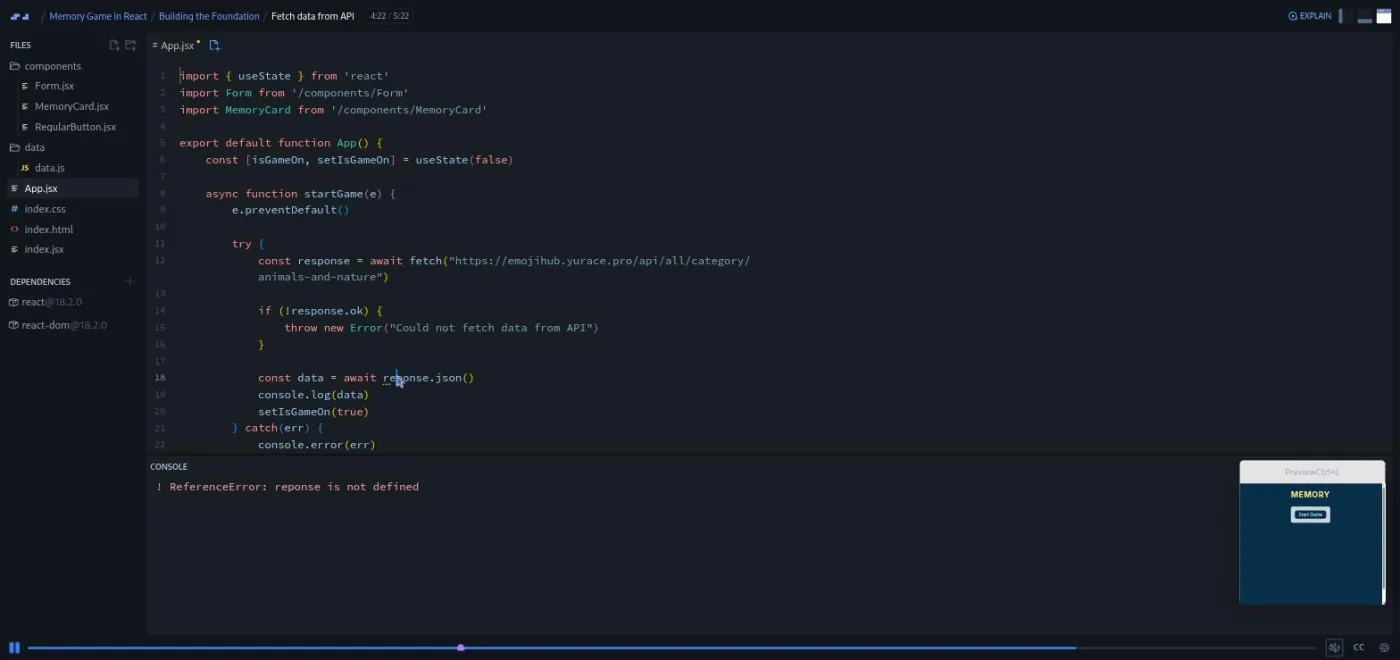Image resolution: width=1400 pixels, height=660 pixels.
Task: Click console.log(data) on line 19
Action: [313, 395]
